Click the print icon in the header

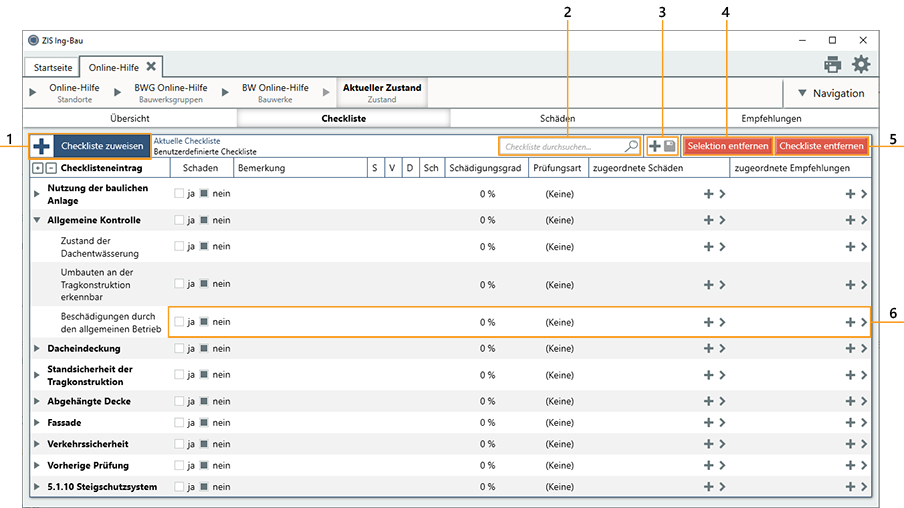click(832, 65)
